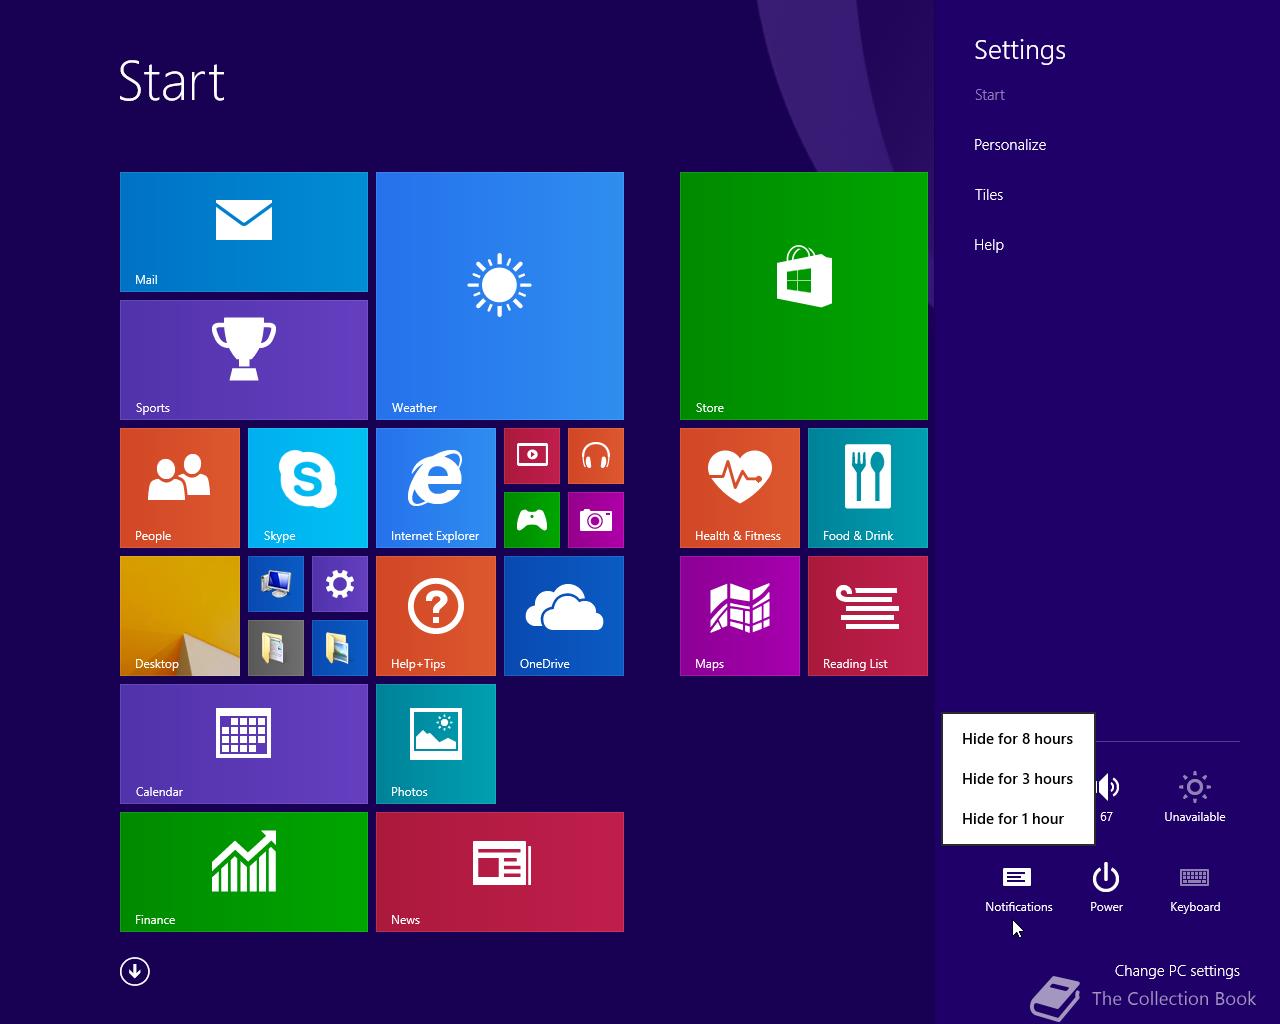Open PC settings gear tile

pos(340,584)
